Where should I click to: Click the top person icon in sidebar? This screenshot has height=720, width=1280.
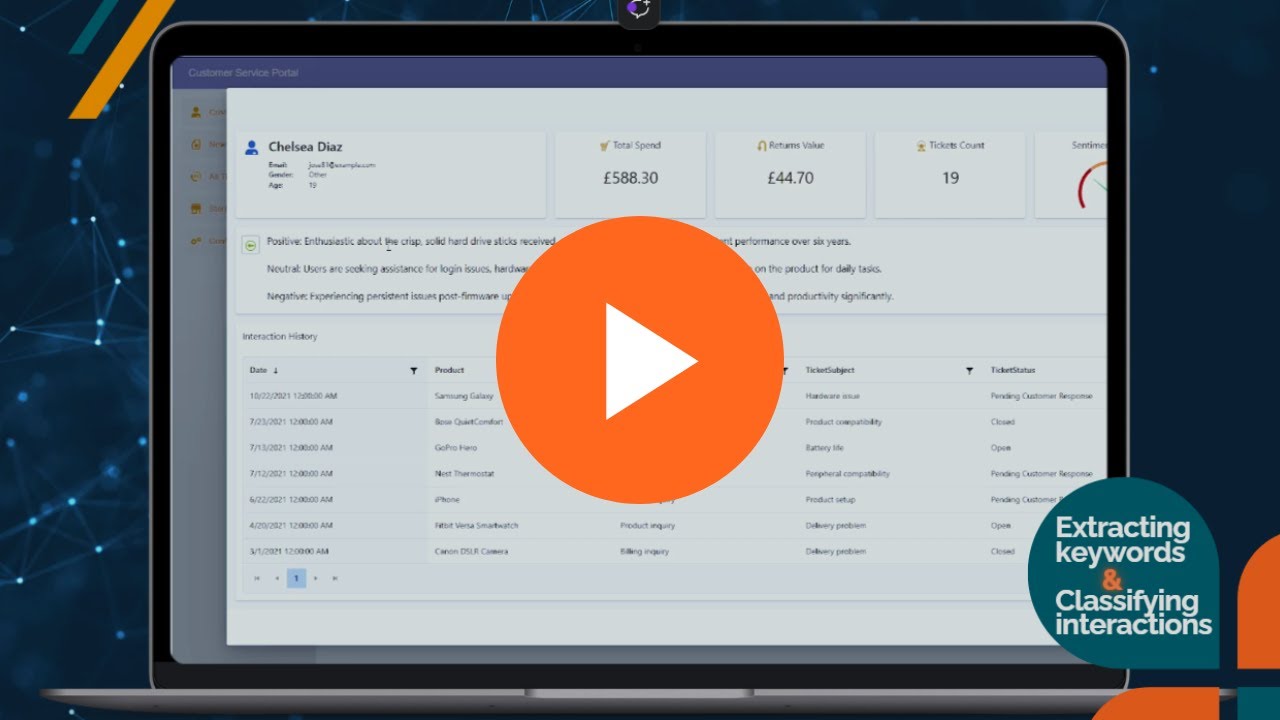[x=197, y=112]
